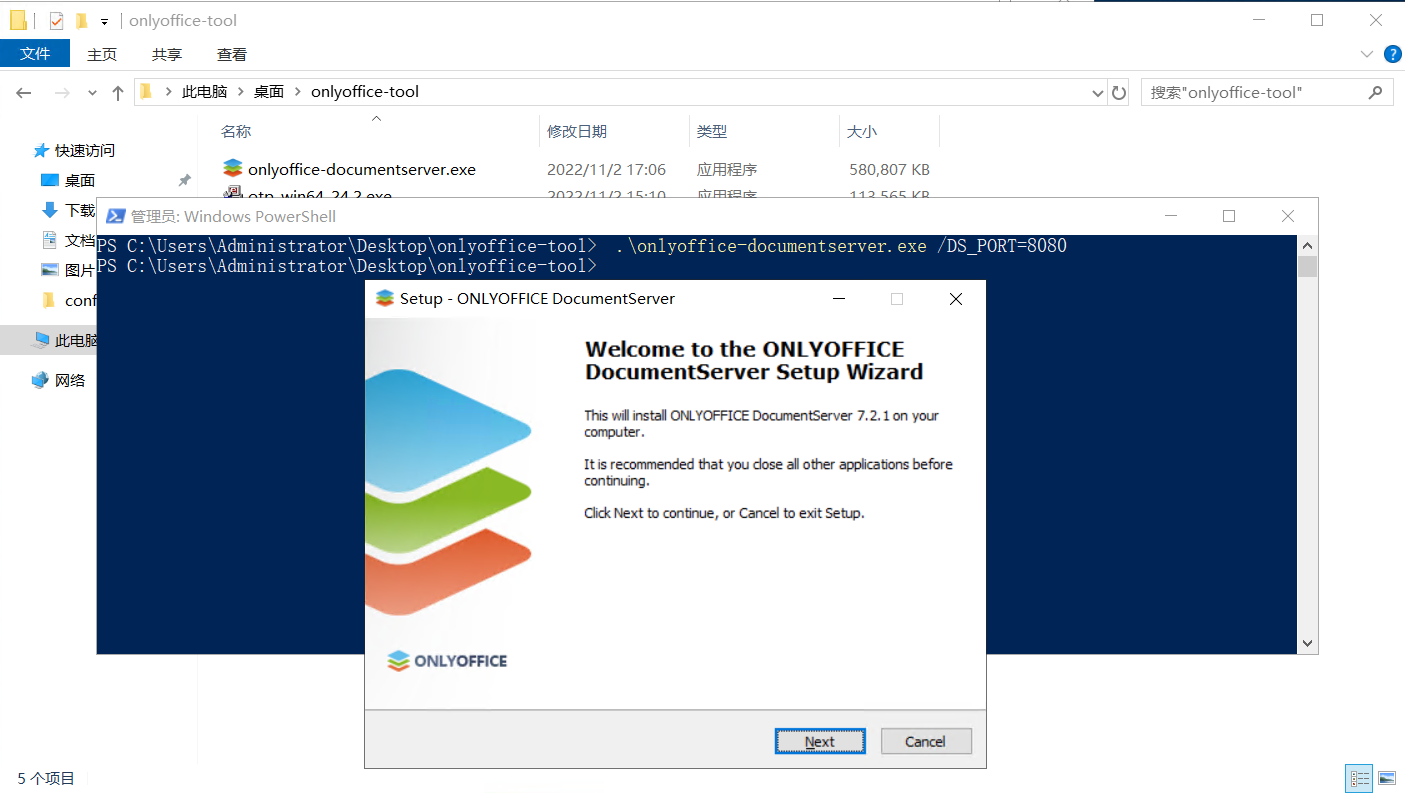Refresh the onlyoffice-tool folder
Screen dimensions: 1405x793
[1119, 92]
